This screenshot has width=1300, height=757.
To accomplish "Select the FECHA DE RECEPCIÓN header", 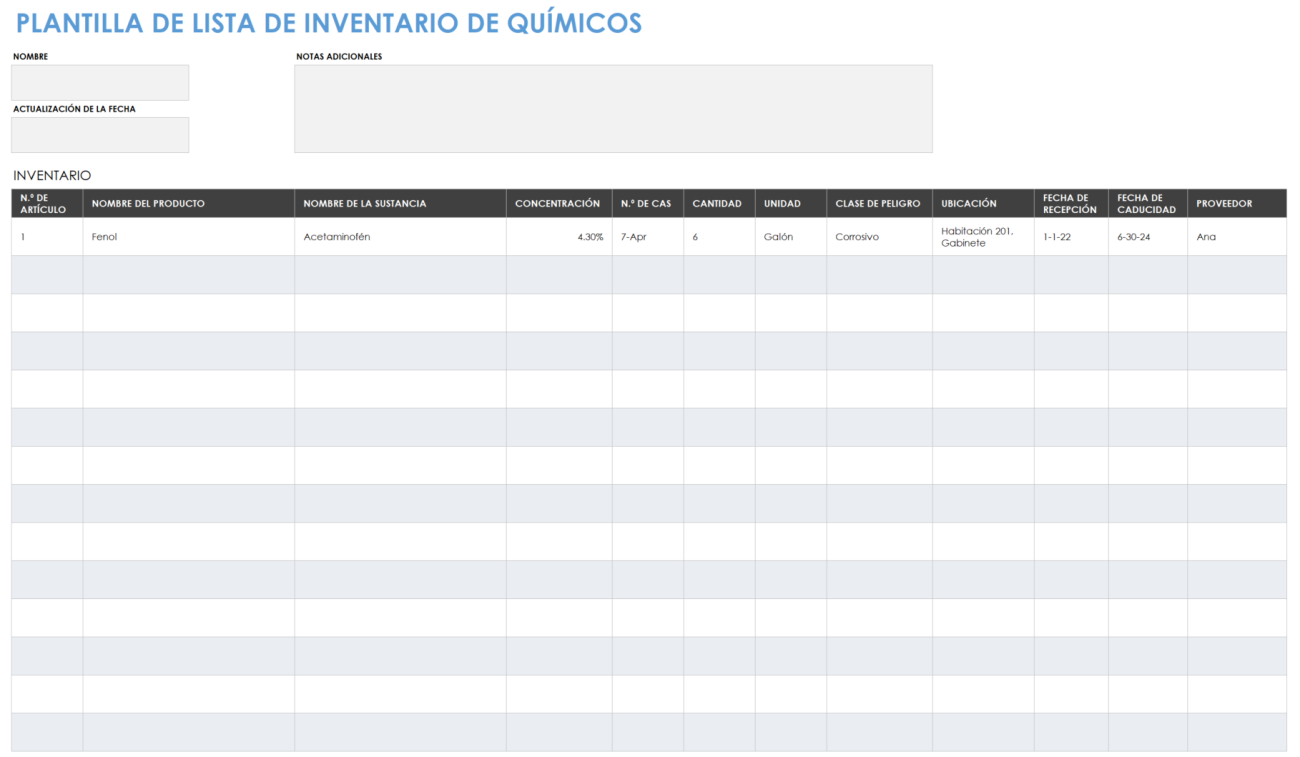I will point(1069,203).
